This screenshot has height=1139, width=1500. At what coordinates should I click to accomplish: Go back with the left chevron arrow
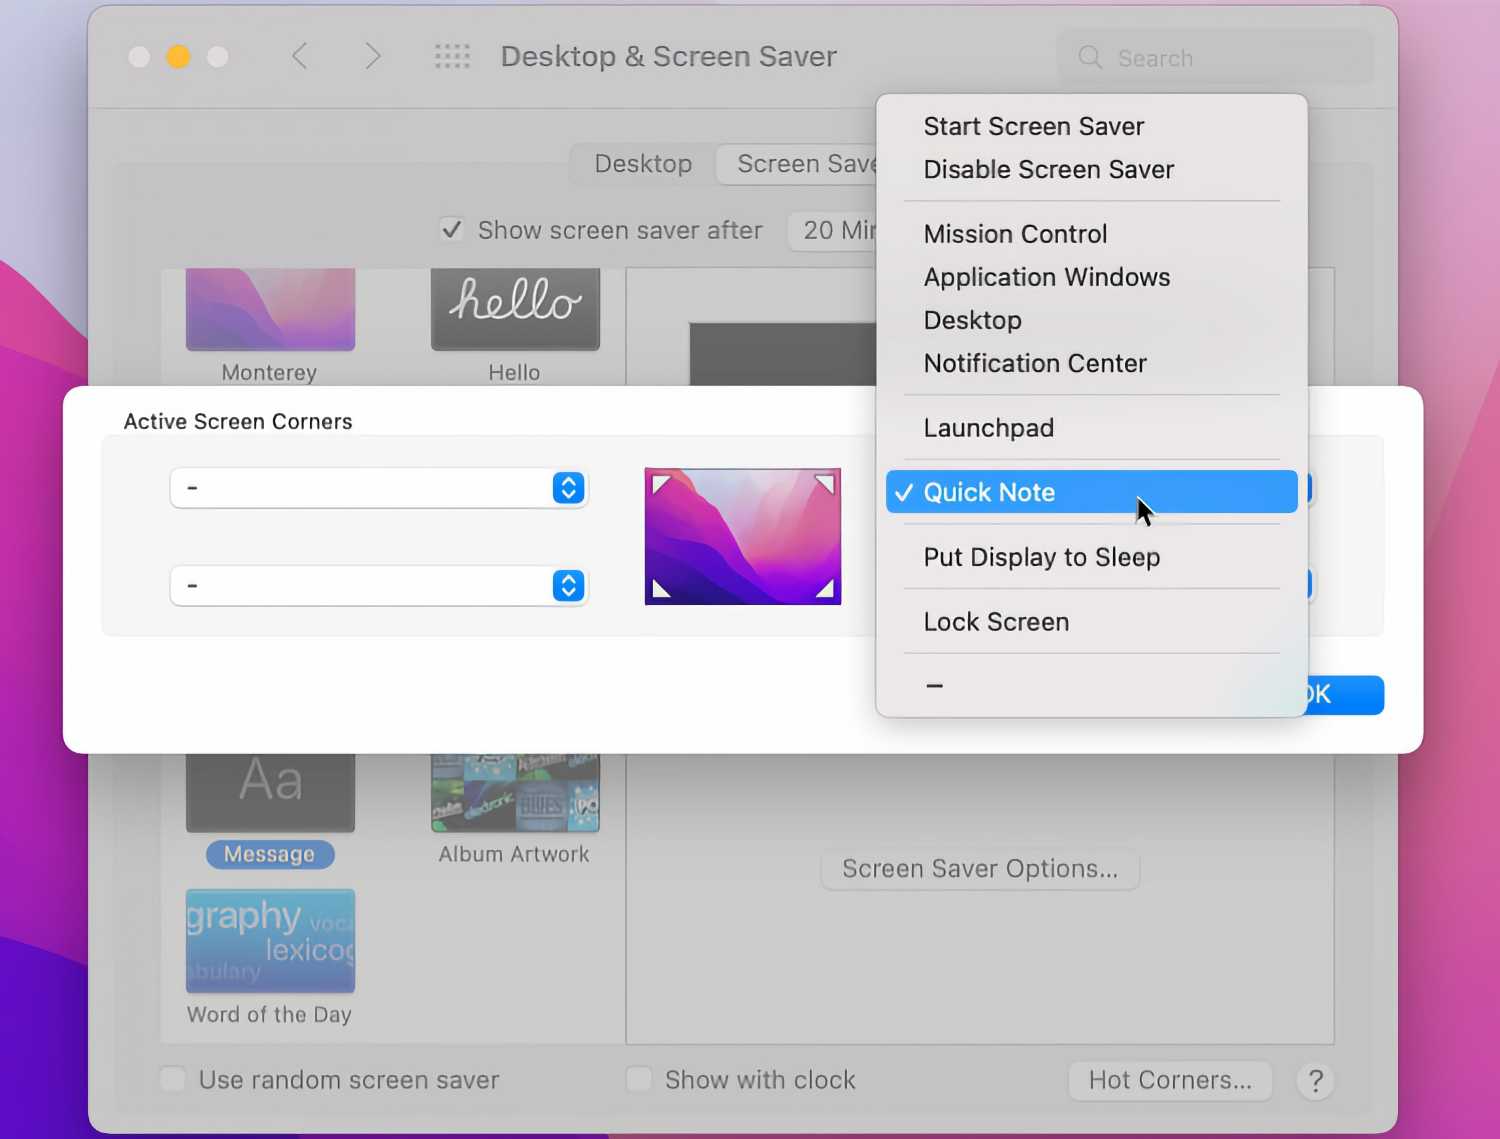coord(299,56)
